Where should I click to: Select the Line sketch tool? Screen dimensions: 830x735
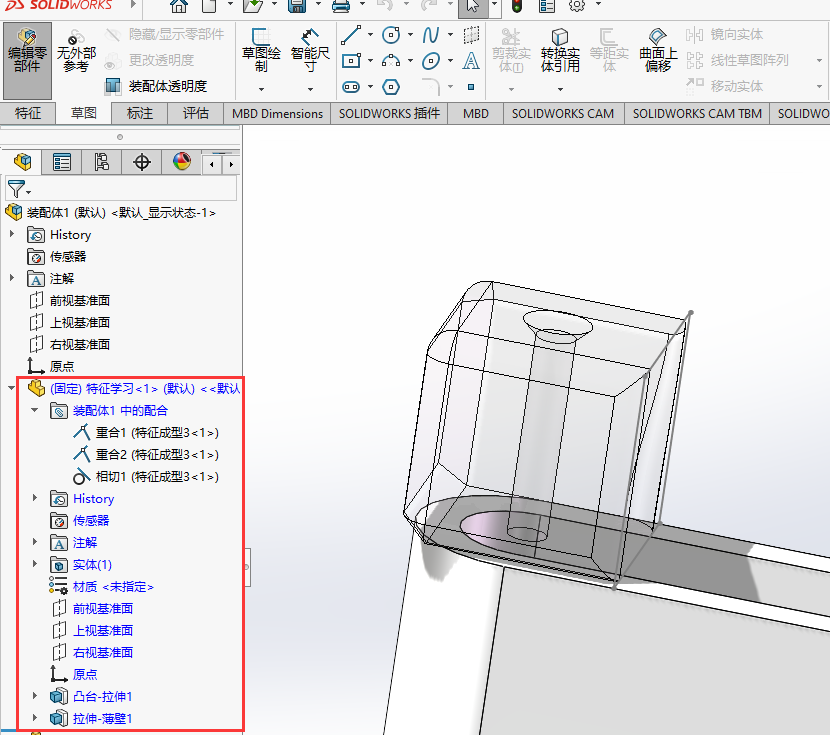click(351, 35)
